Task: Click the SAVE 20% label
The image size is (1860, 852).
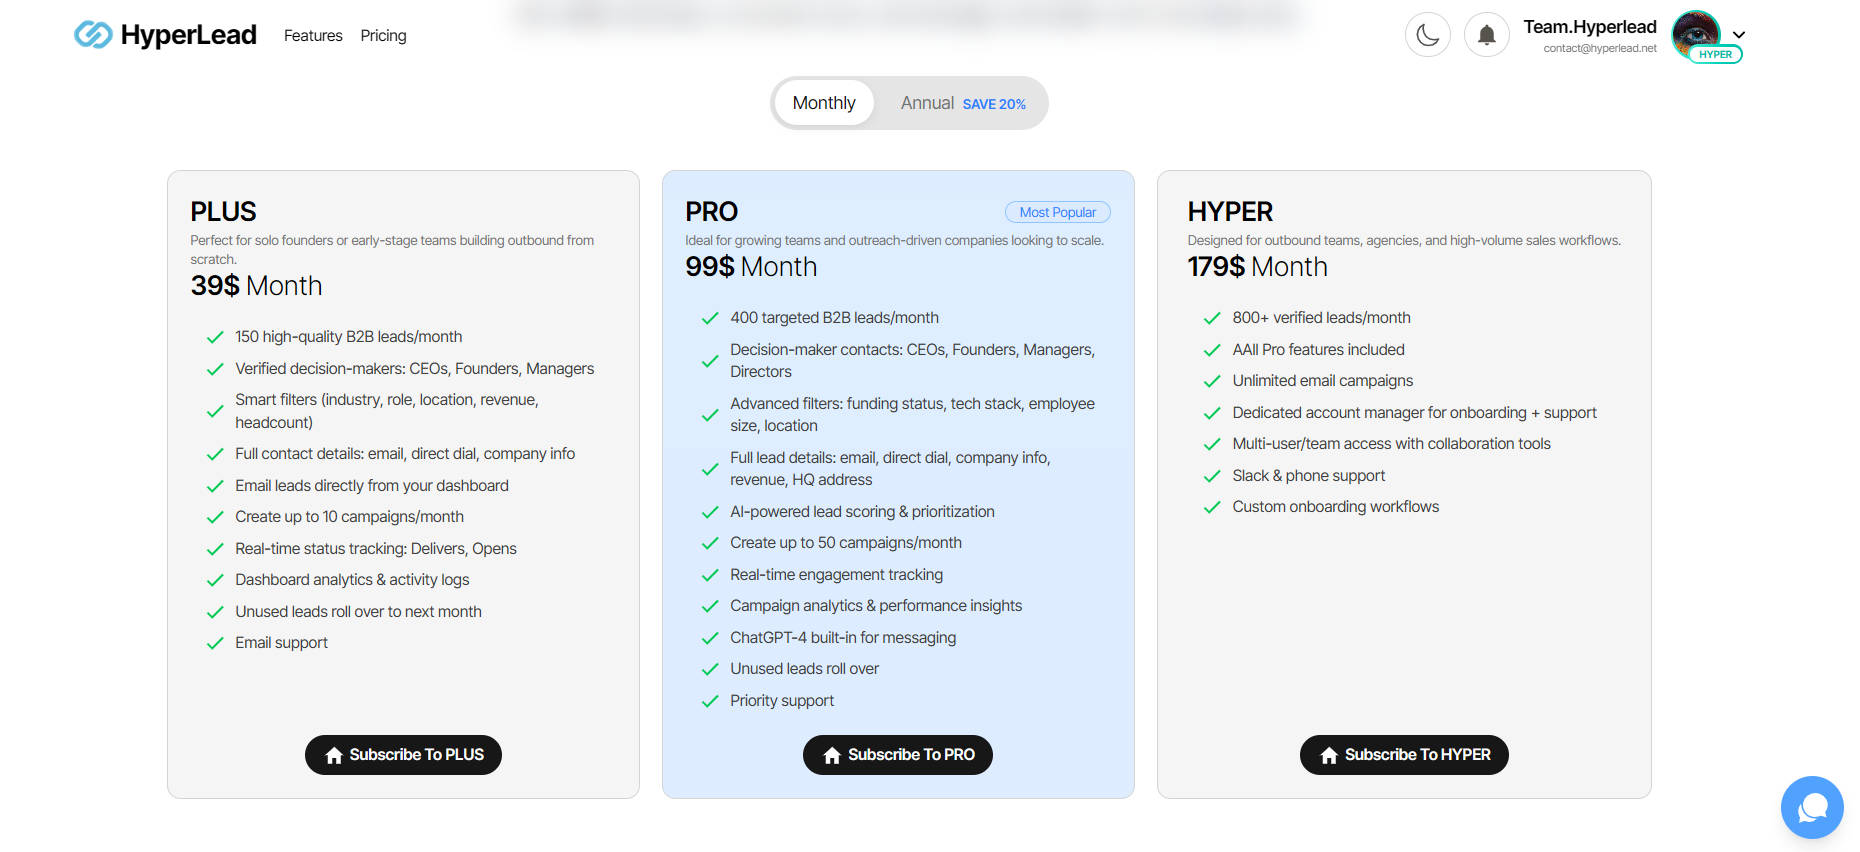Action: (x=994, y=104)
